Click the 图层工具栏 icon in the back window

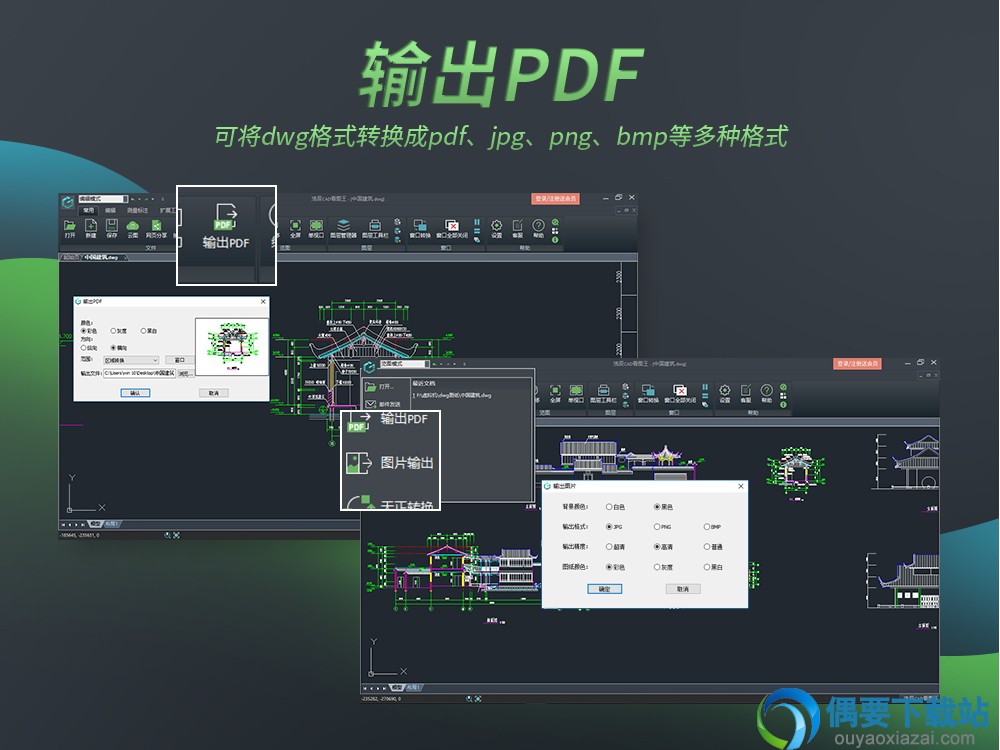[375, 226]
